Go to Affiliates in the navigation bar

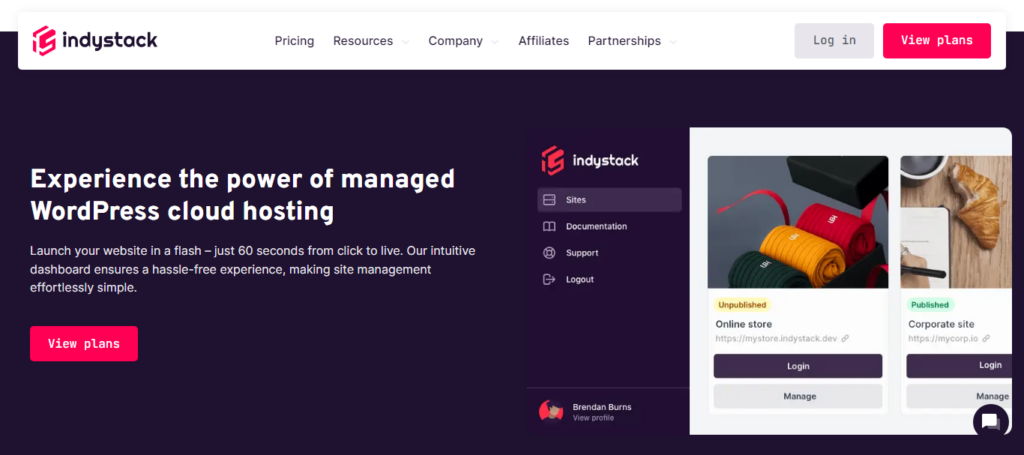click(543, 41)
